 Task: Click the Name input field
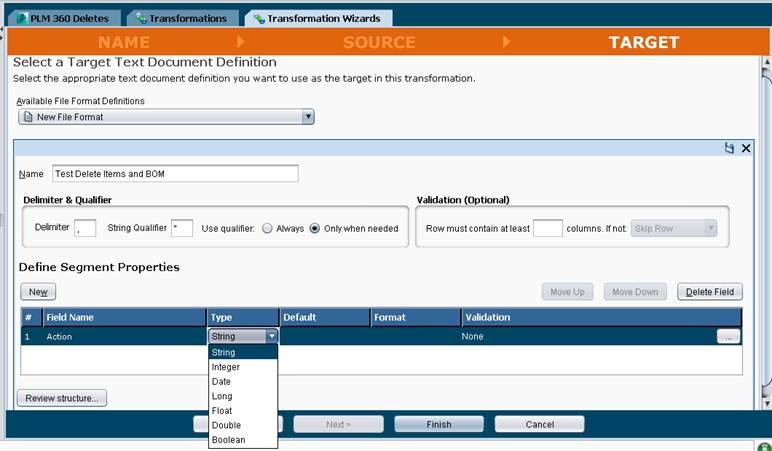[175, 174]
